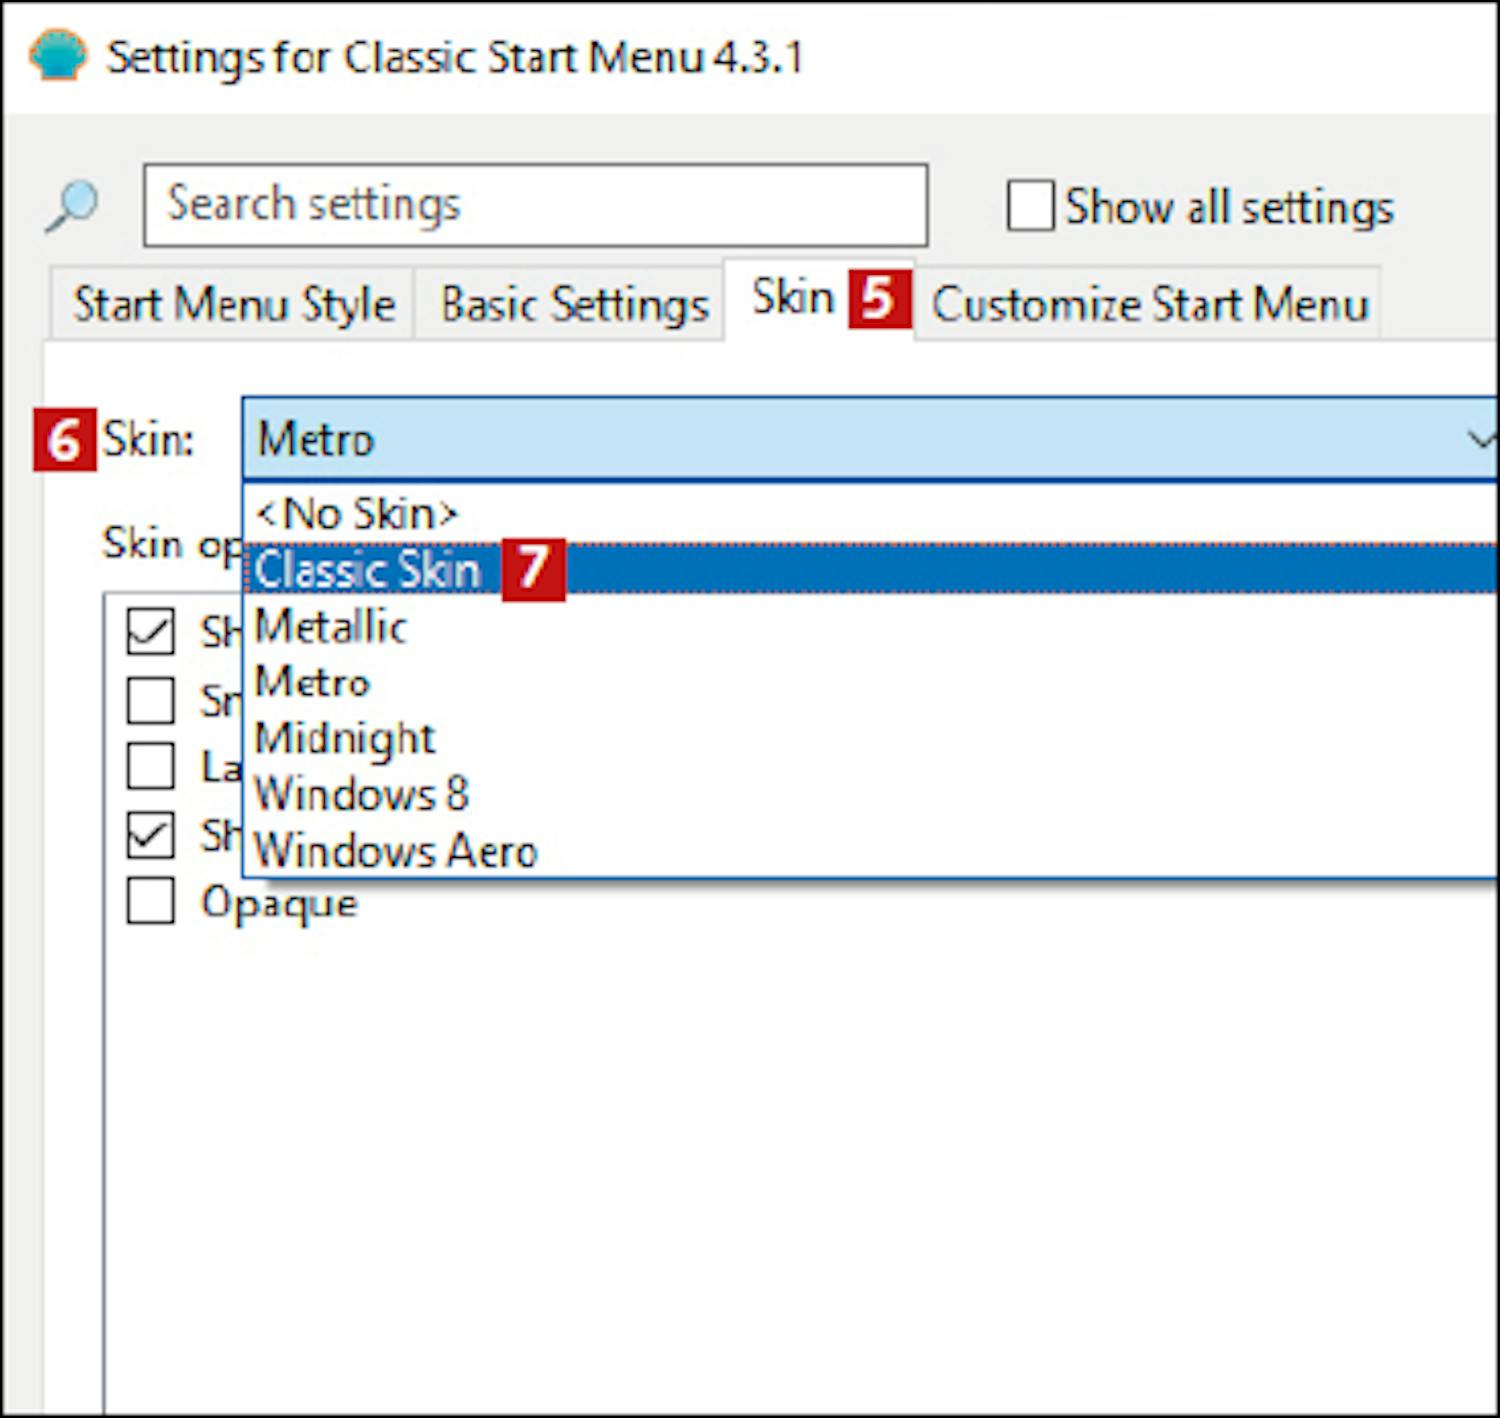Choose the <No Skin> option

[x=356, y=514]
